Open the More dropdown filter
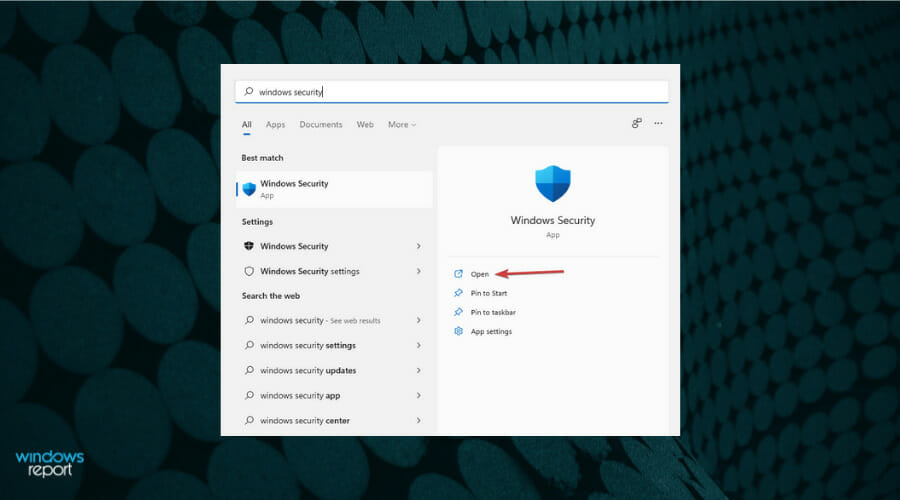 pos(402,125)
